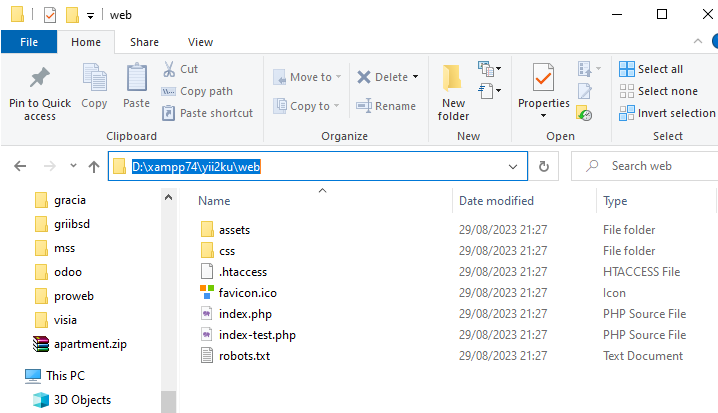Click the Up arrow to parent folder

(94, 166)
